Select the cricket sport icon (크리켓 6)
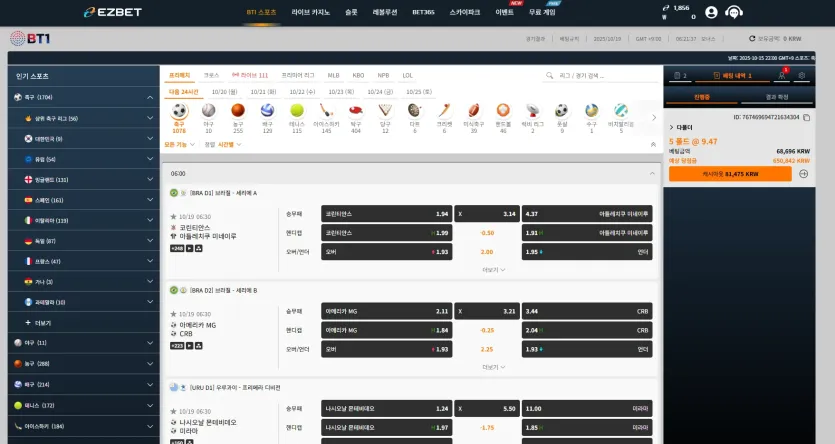The image size is (835, 444). tap(444, 110)
